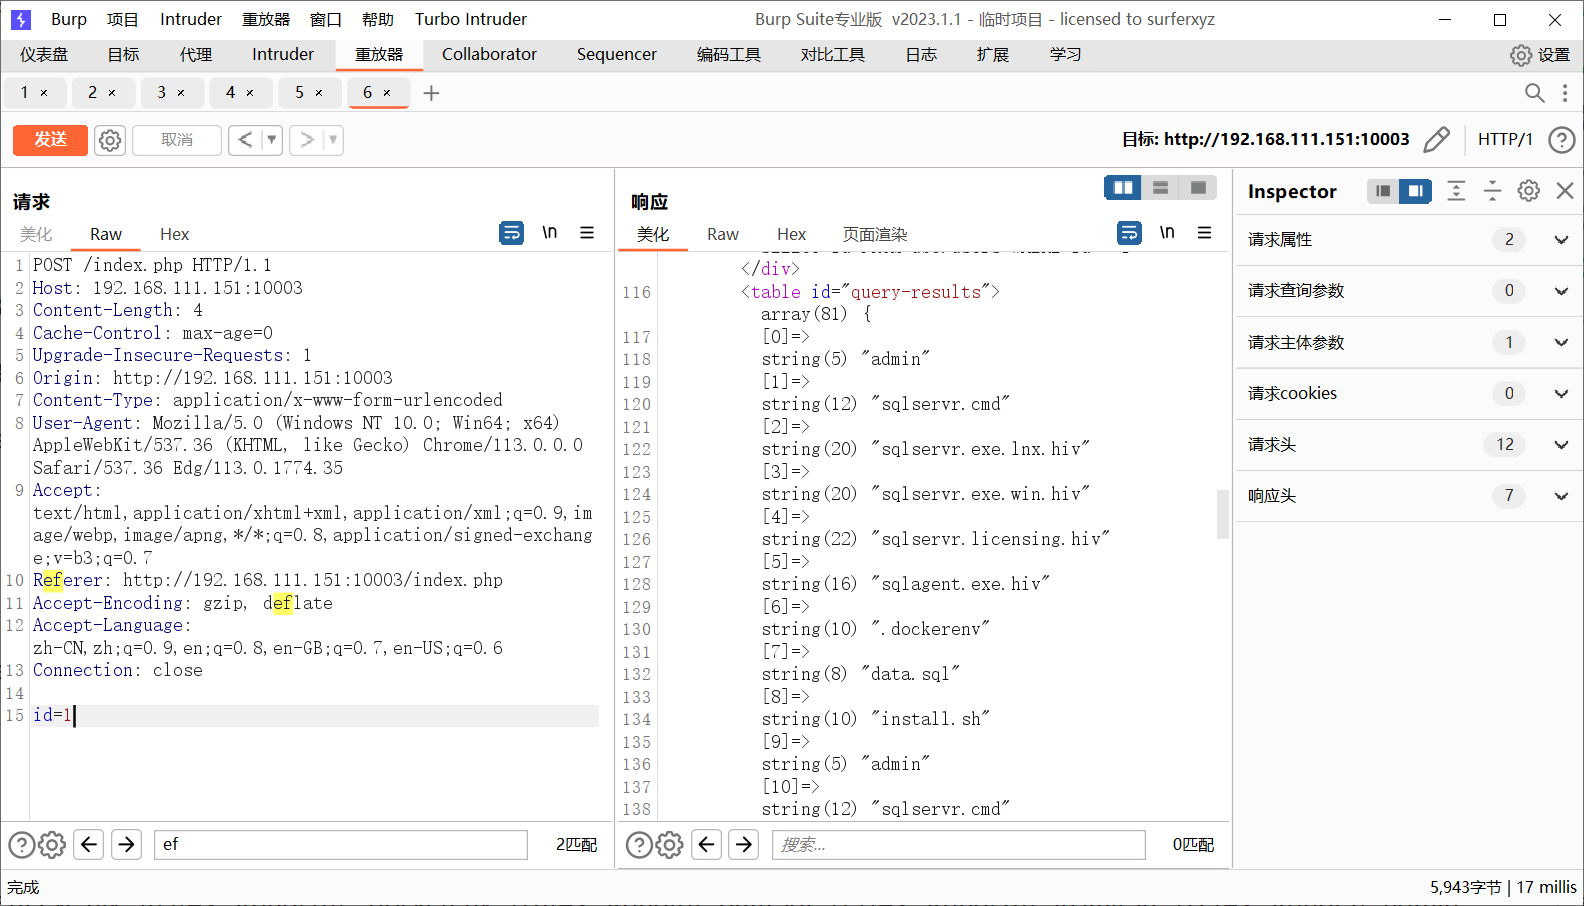The height and width of the screenshot is (906, 1584).
Task: Dock the Inspector panel to the right
Action: (x=1415, y=191)
